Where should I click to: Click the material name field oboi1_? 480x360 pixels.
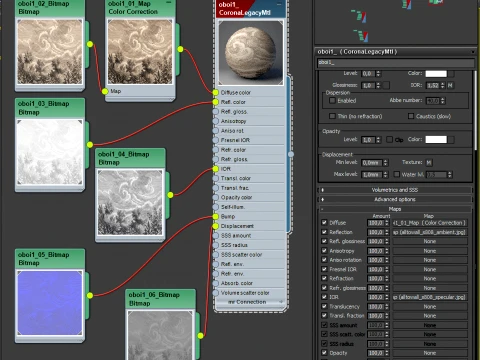coord(395,63)
